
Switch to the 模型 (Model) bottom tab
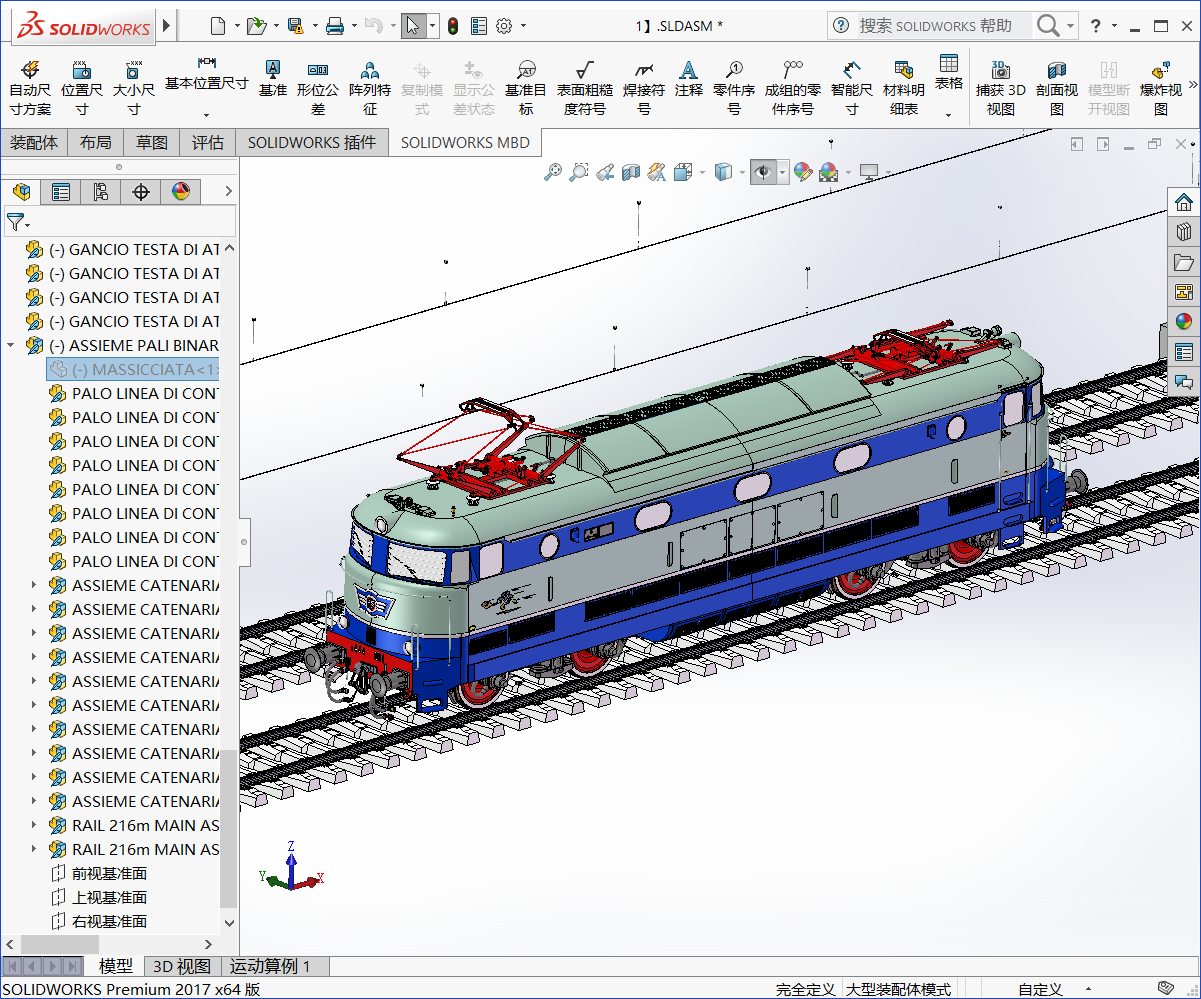(x=116, y=966)
